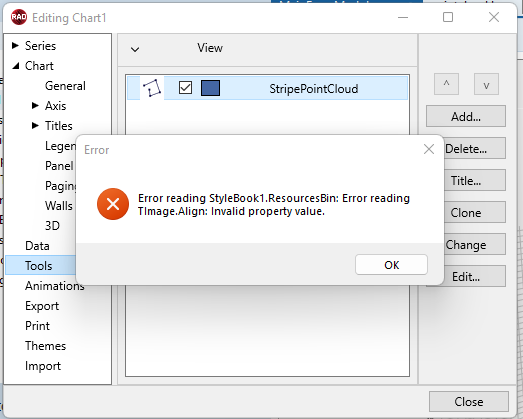The height and width of the screenshot is (419, 523).
Task: Move series up with arrow button
Action: point(446,84)
